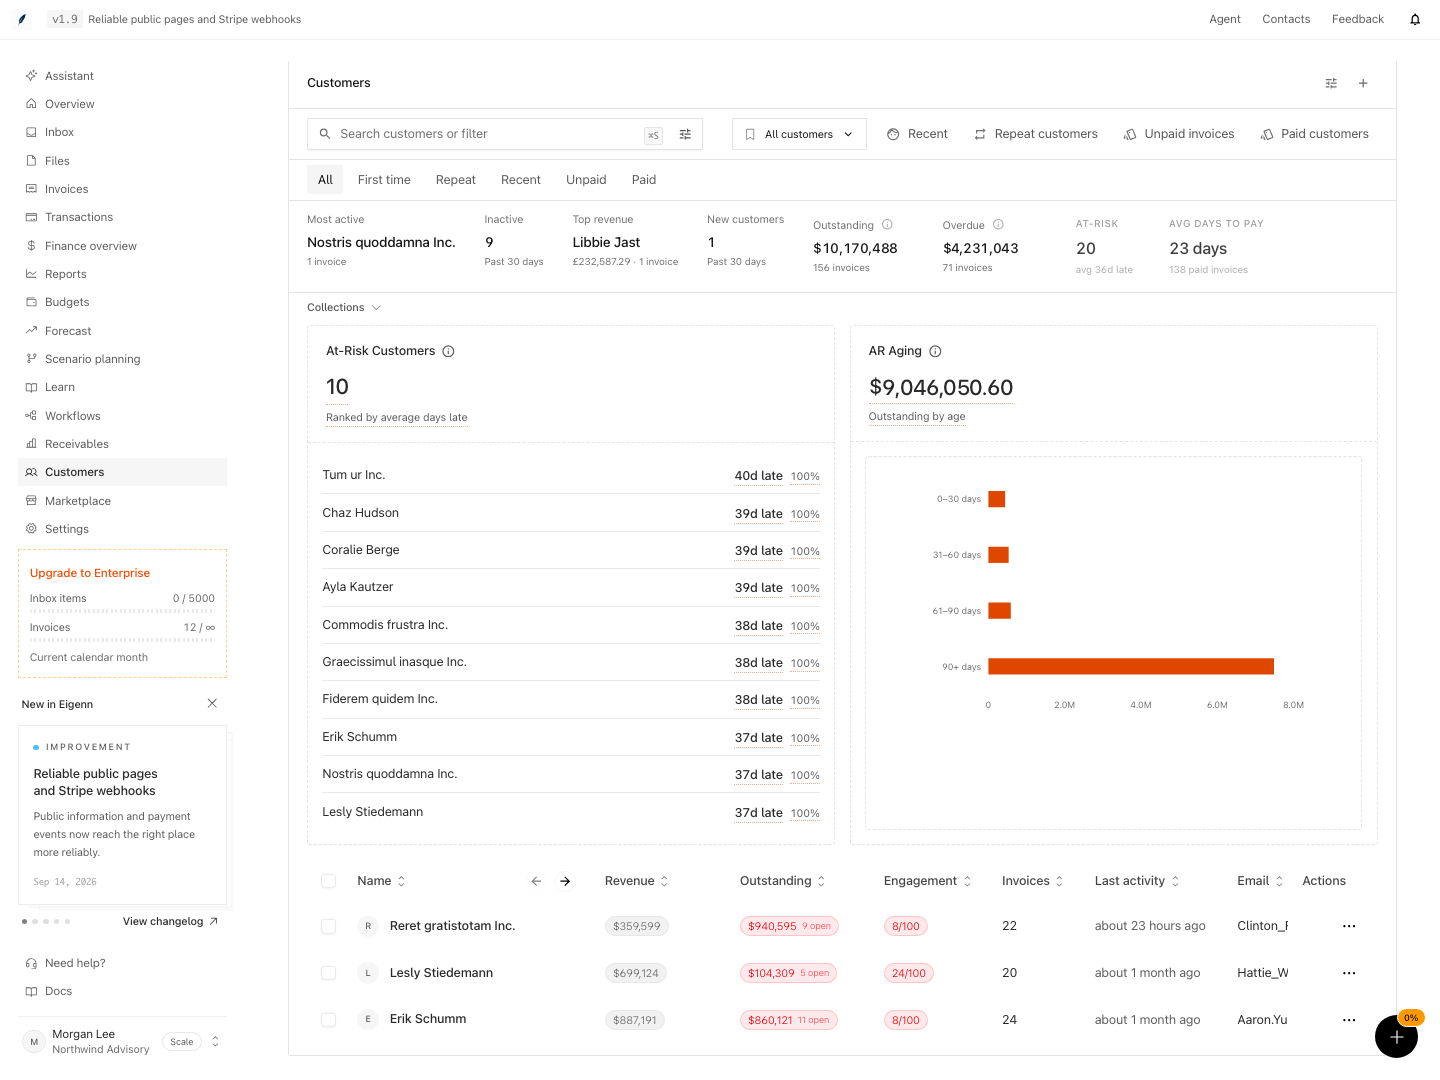Open Scenario planning in the sidebar
This screenshot has height=1080, width=1440.
pos(122,359)
